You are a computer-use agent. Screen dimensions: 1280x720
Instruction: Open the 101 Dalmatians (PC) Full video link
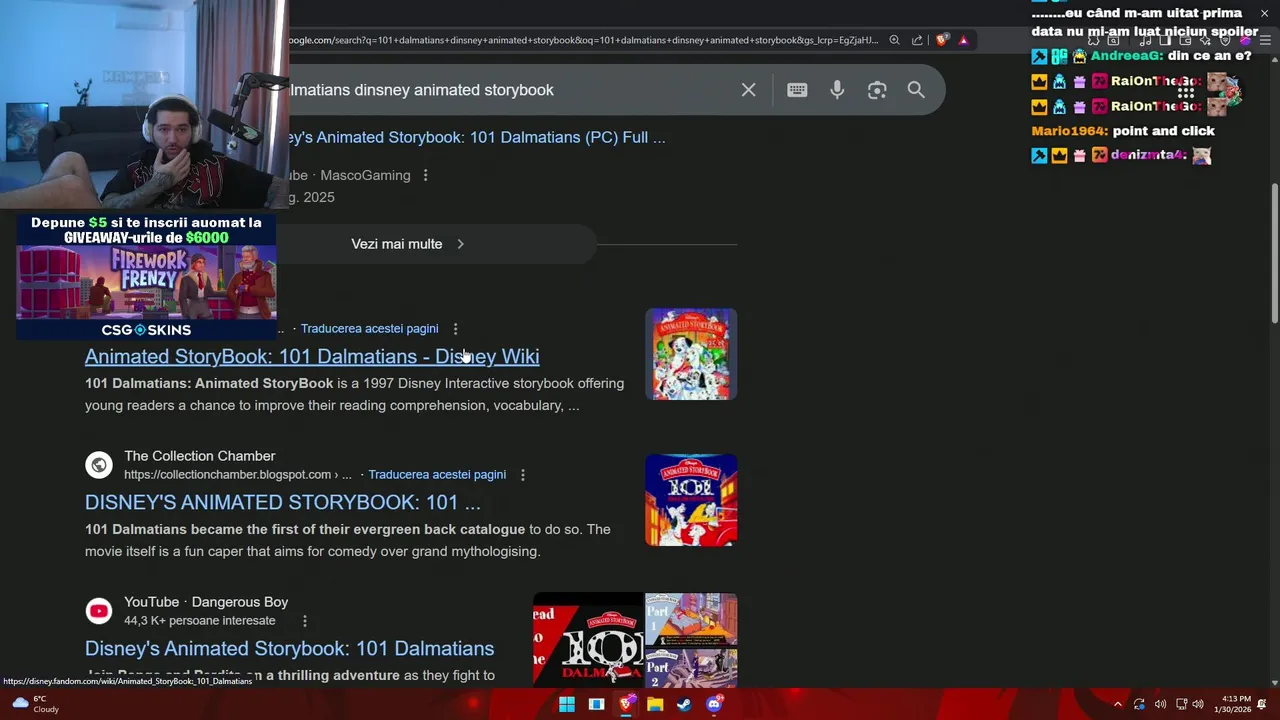(x=477, y=137)
